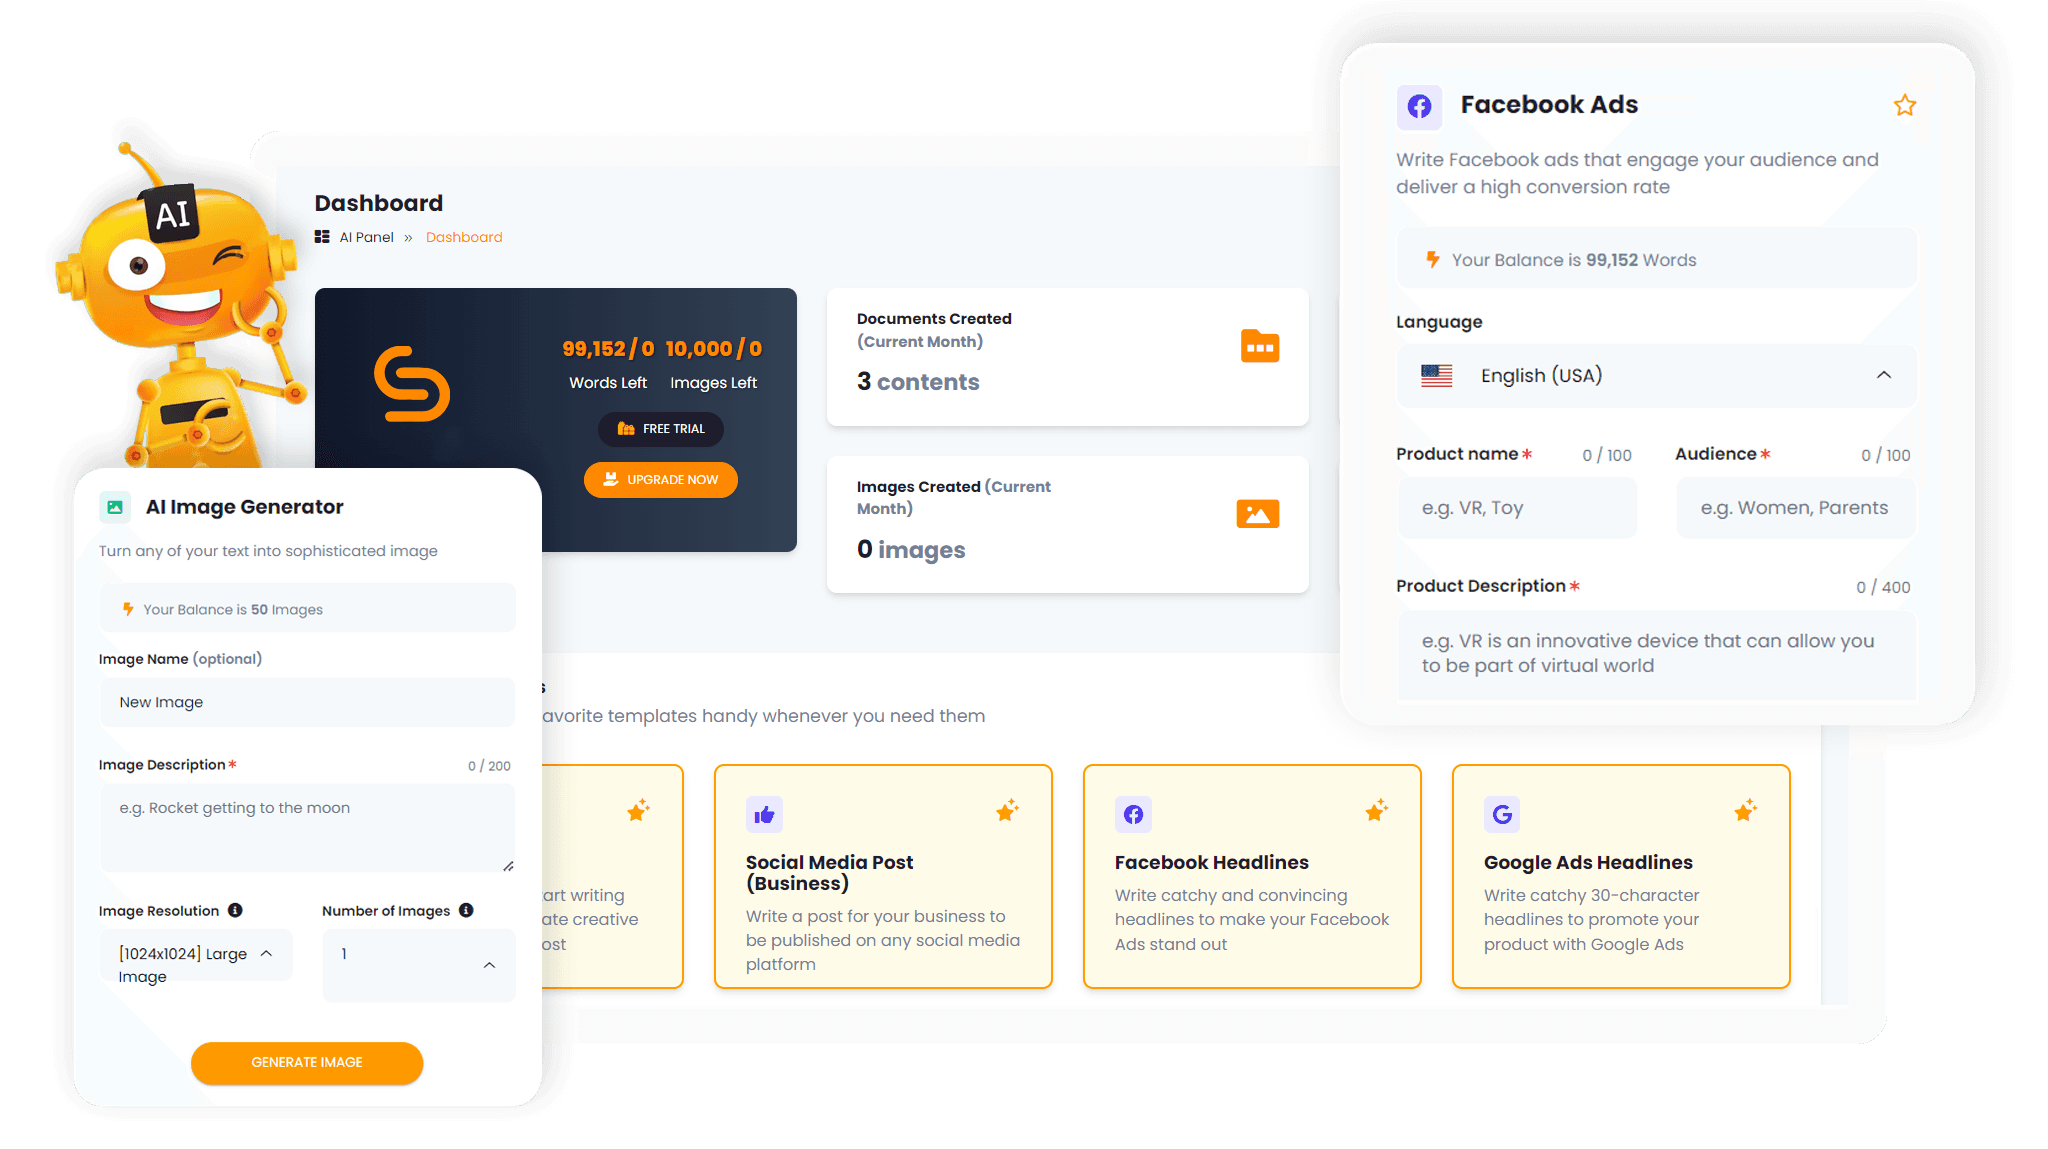Click the Product name input field
The height and width of the screenshot is (1149, 2048).
pyautogui.click(x=1517, y=508)
